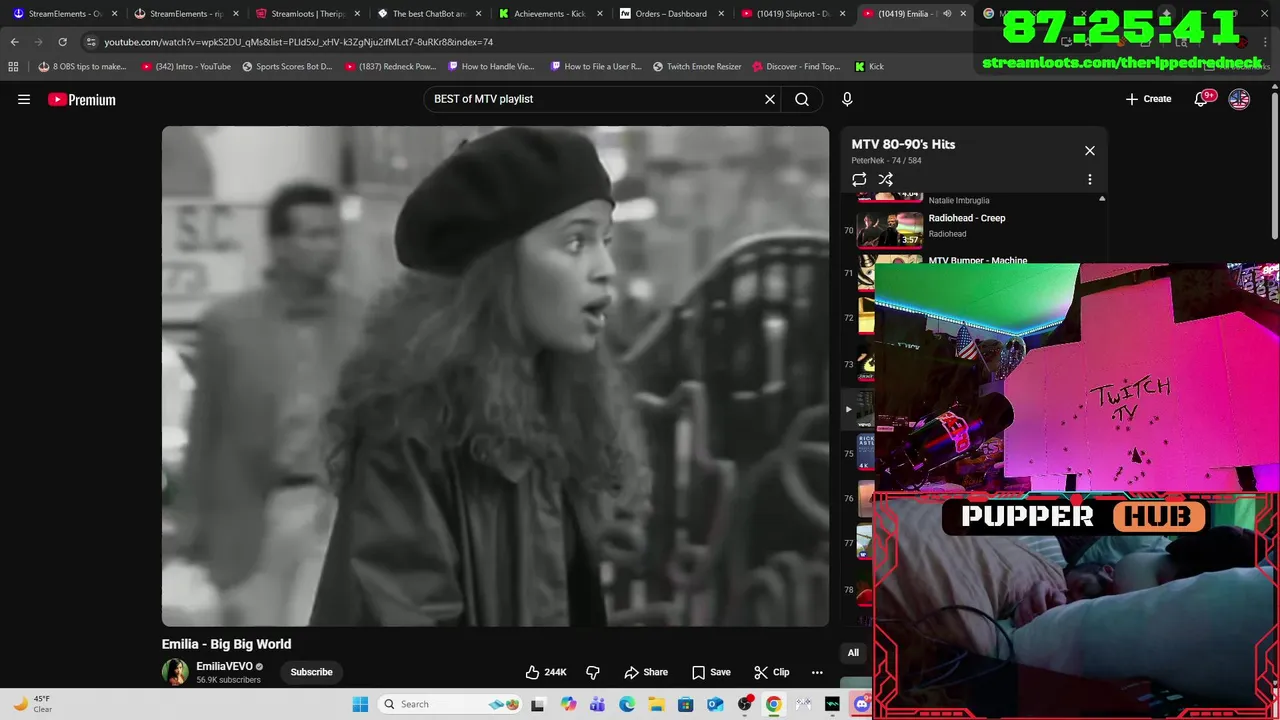Like the Emilia video
This screenshot has width=1280, height=720.
pos(546,672)
